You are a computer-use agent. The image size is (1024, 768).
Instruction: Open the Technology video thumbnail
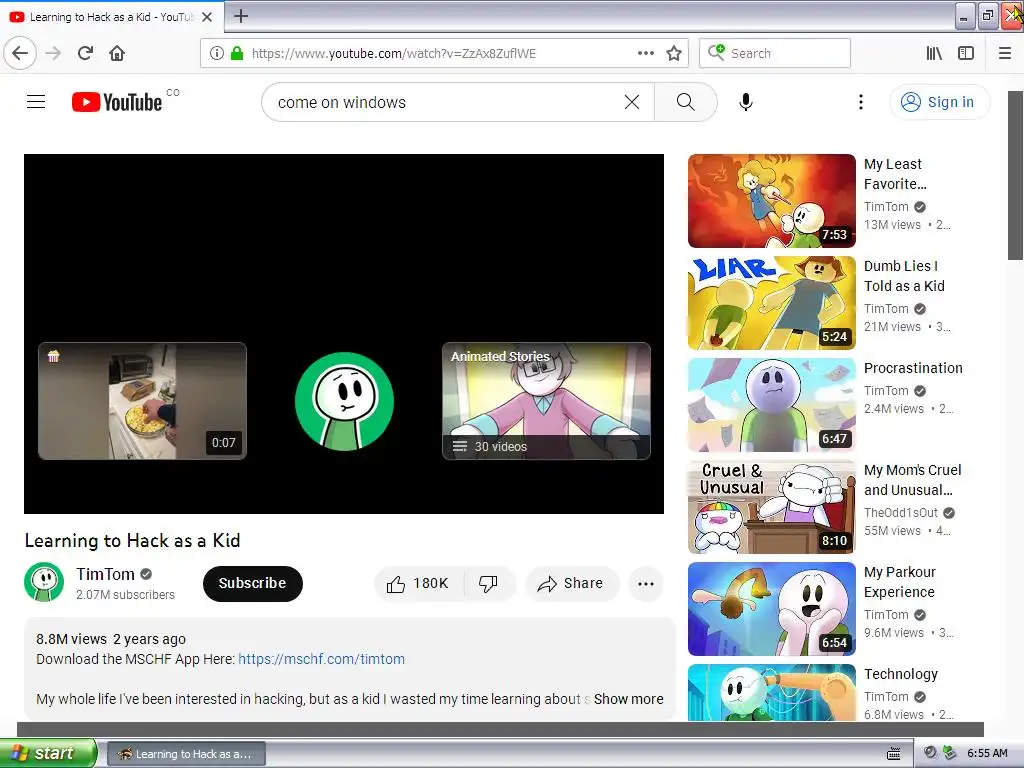point(771,692)
